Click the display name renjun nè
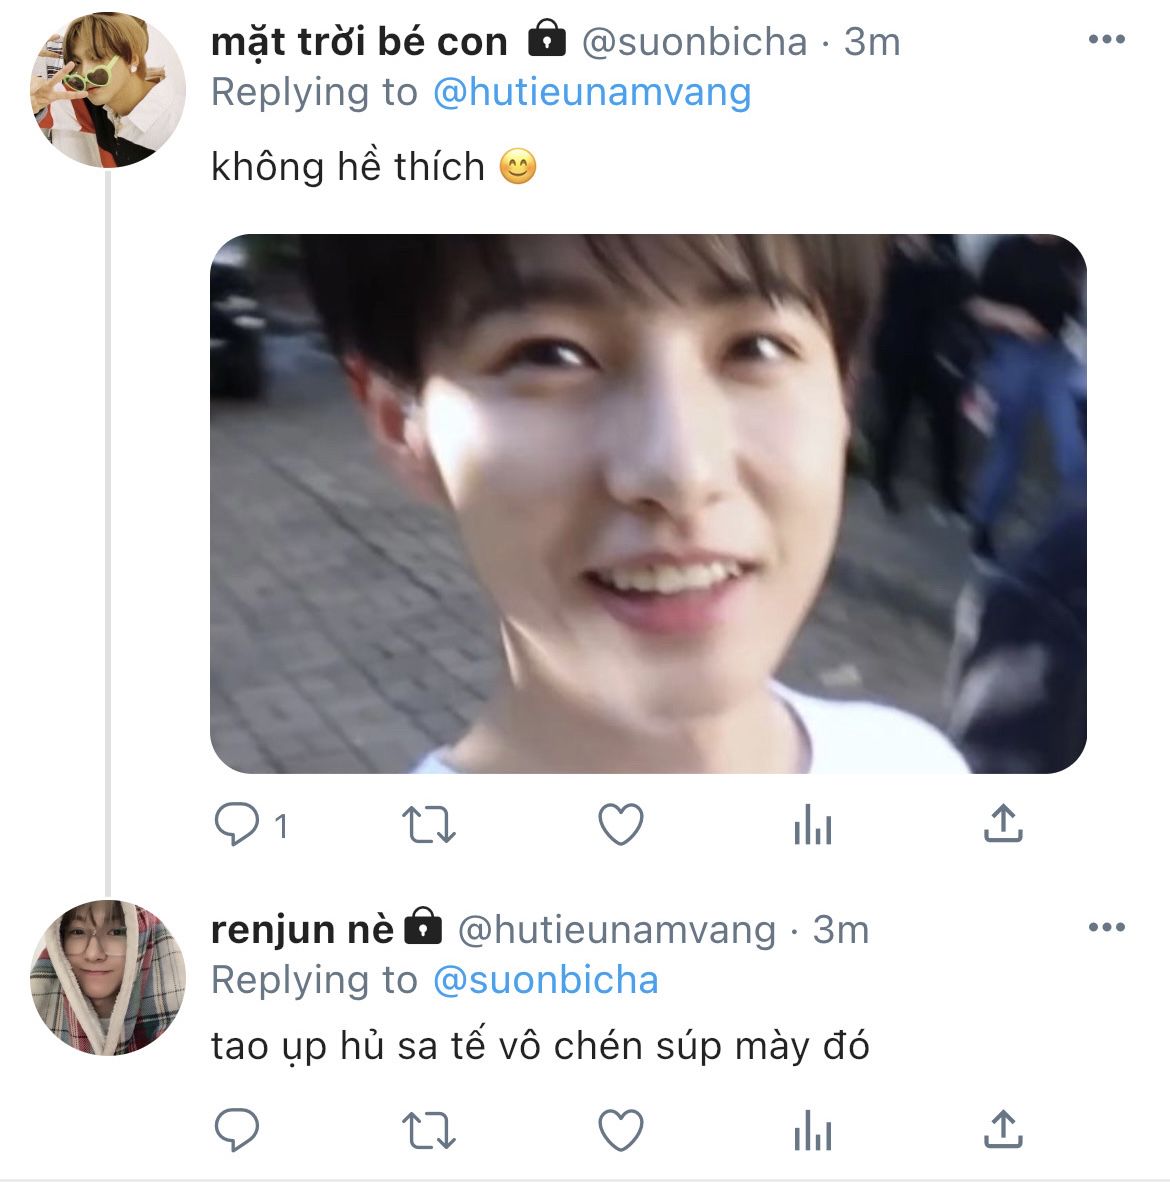The height and width of the screenshot is (1182, 1170). 302,930
